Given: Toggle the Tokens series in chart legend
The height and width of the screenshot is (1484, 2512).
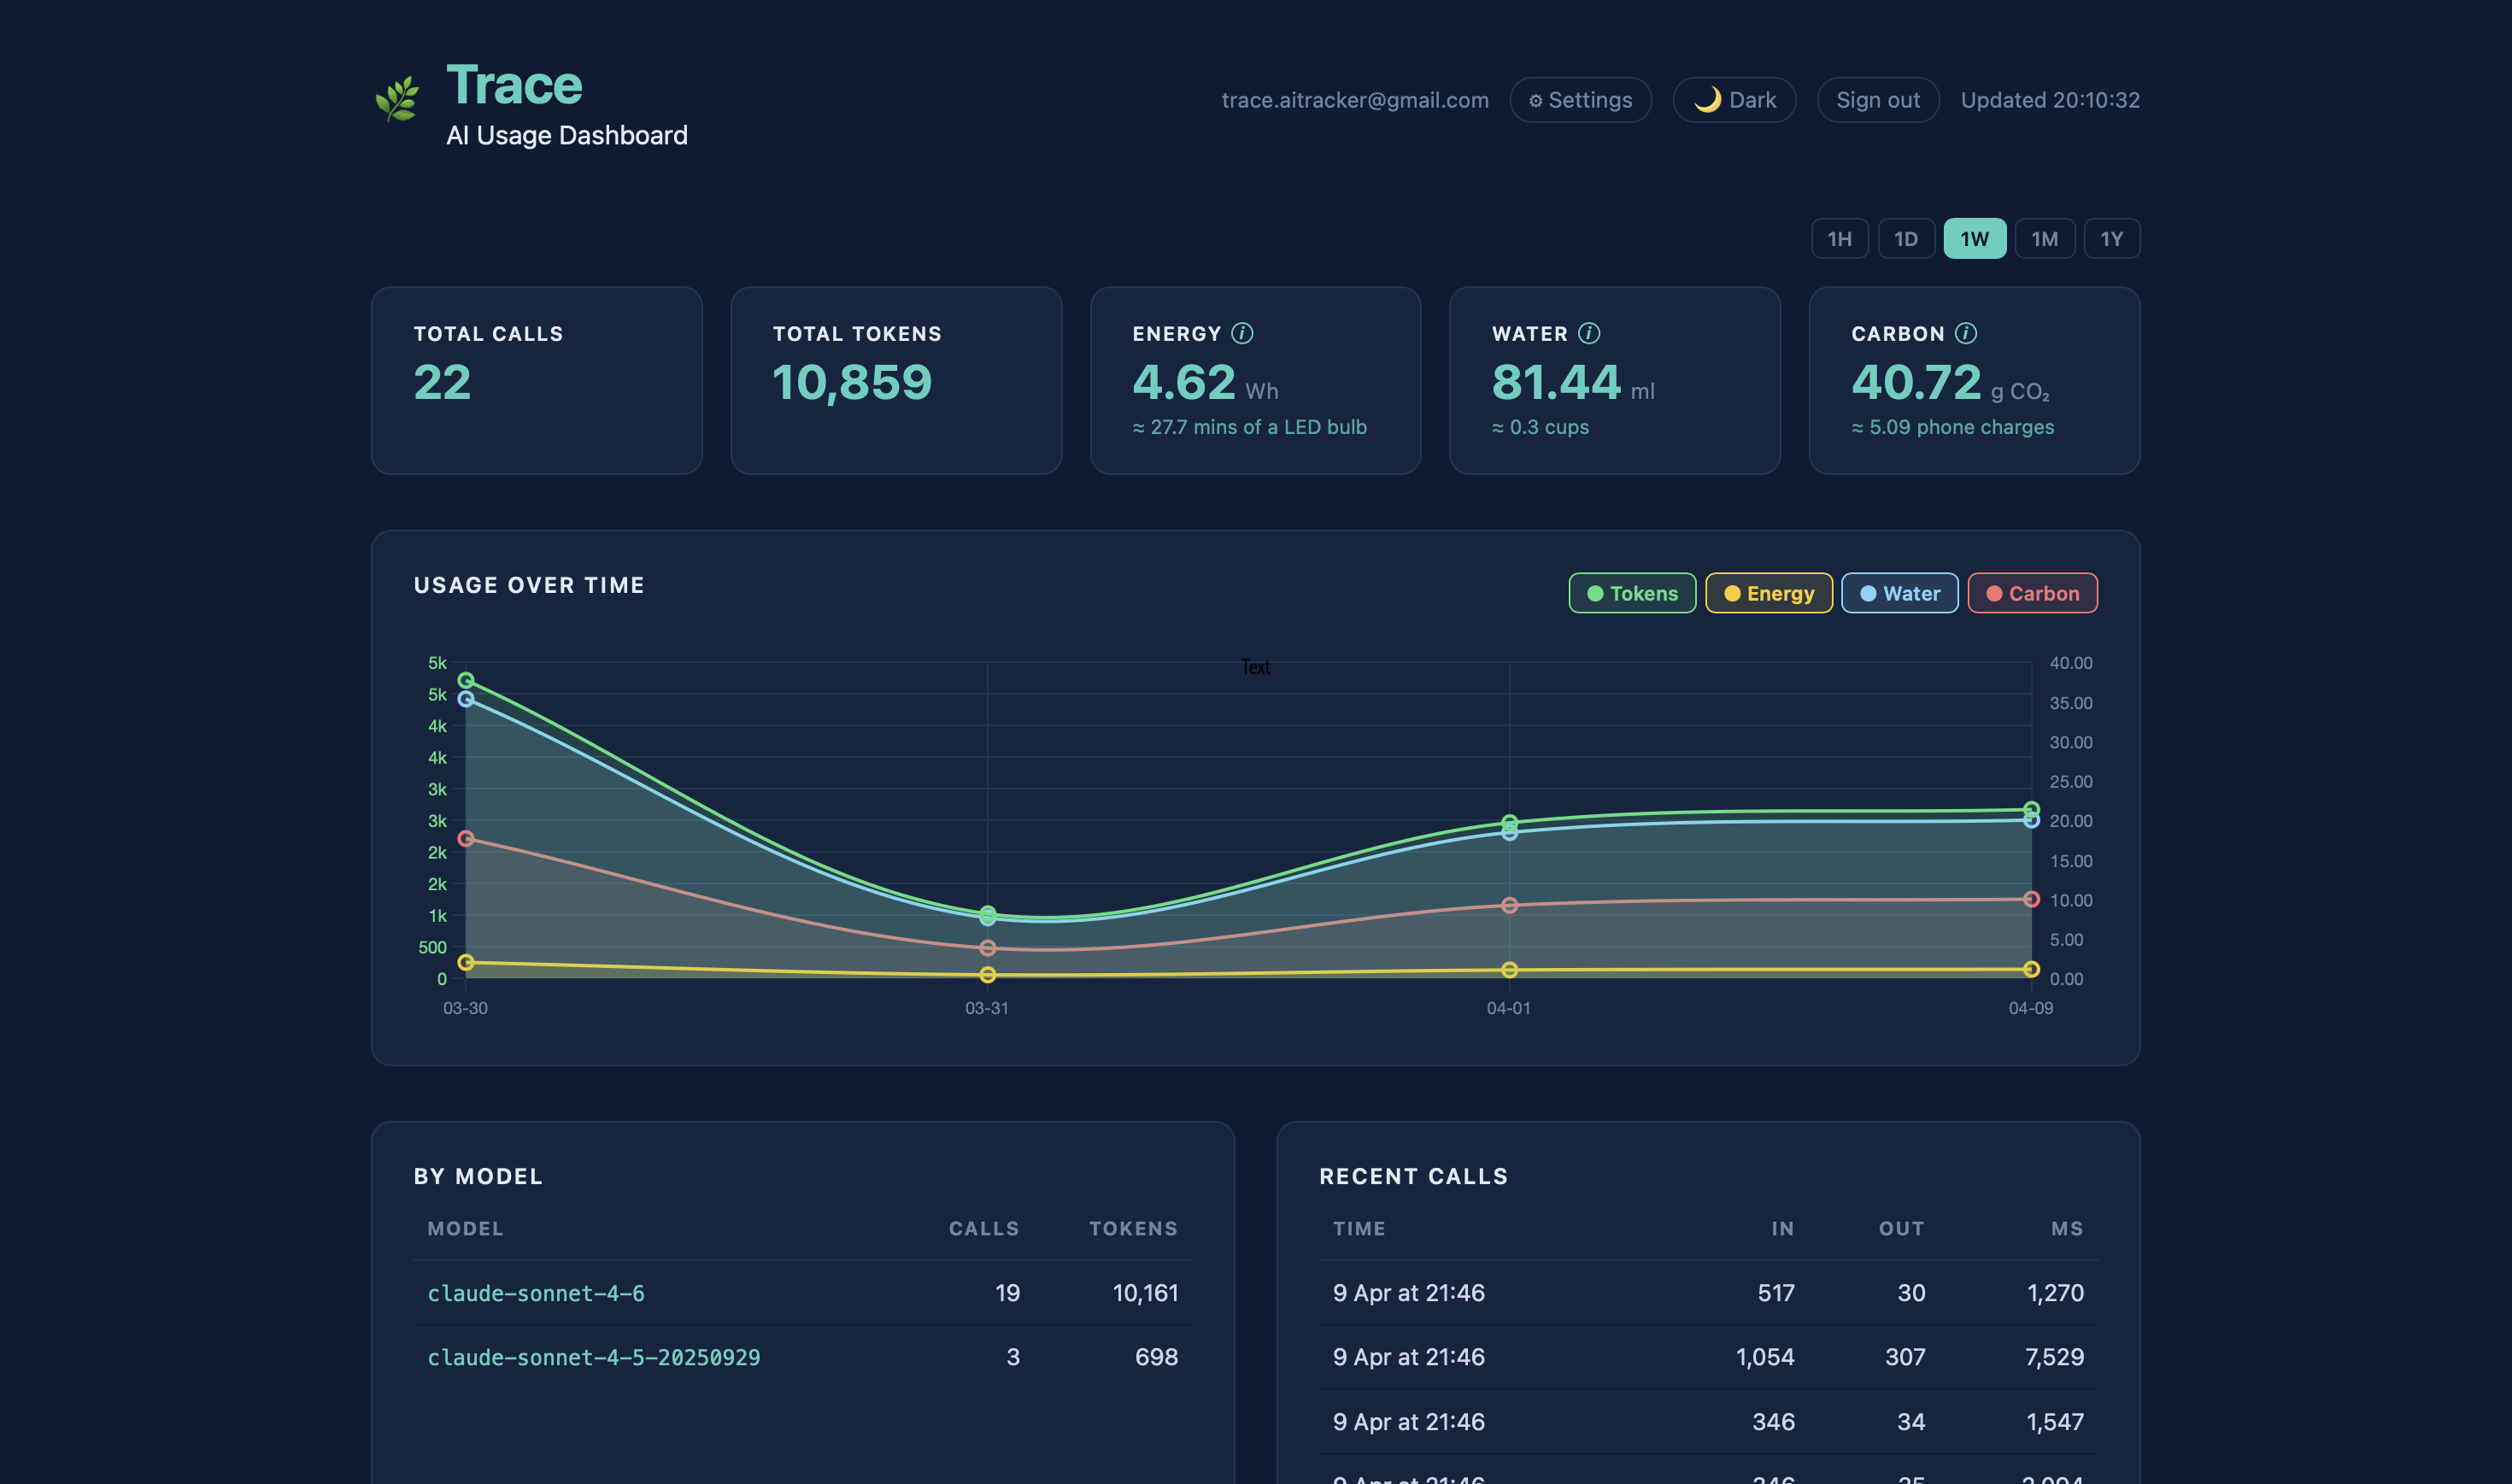Looking at the screenshot, I should [1632, 593].
